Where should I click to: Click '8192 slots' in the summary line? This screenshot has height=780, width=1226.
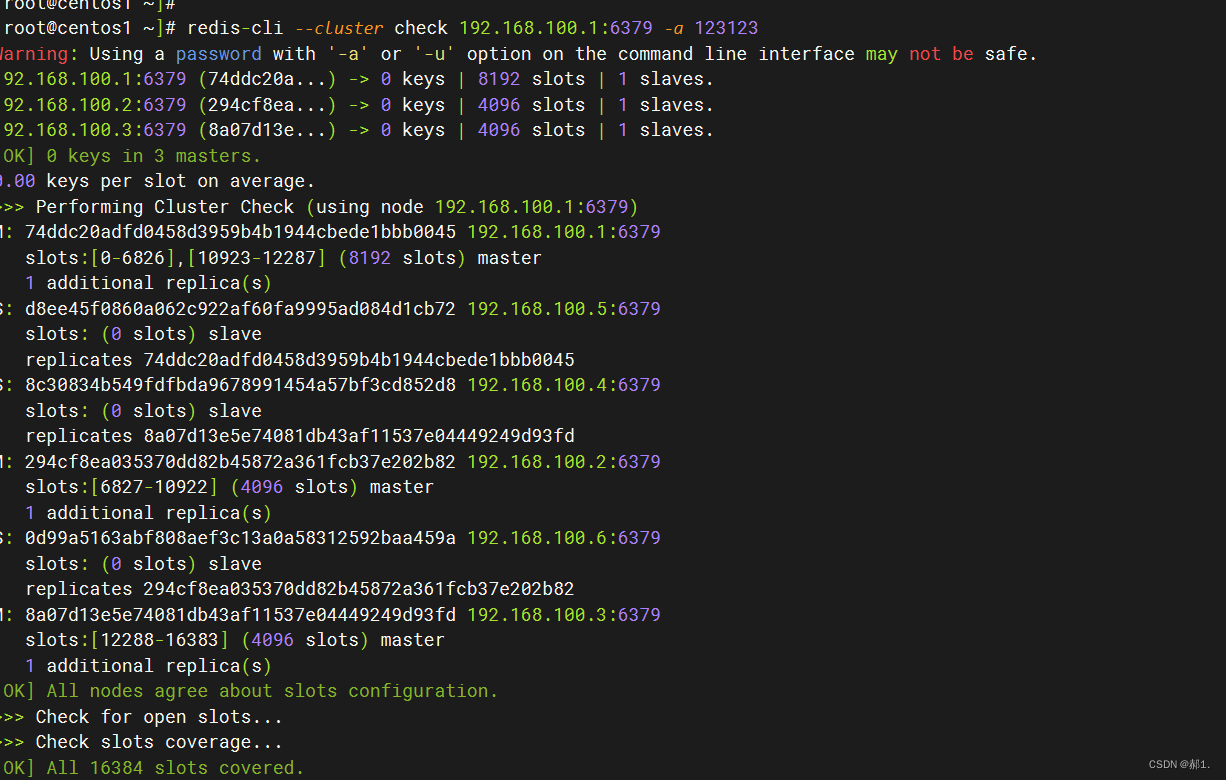531,79
